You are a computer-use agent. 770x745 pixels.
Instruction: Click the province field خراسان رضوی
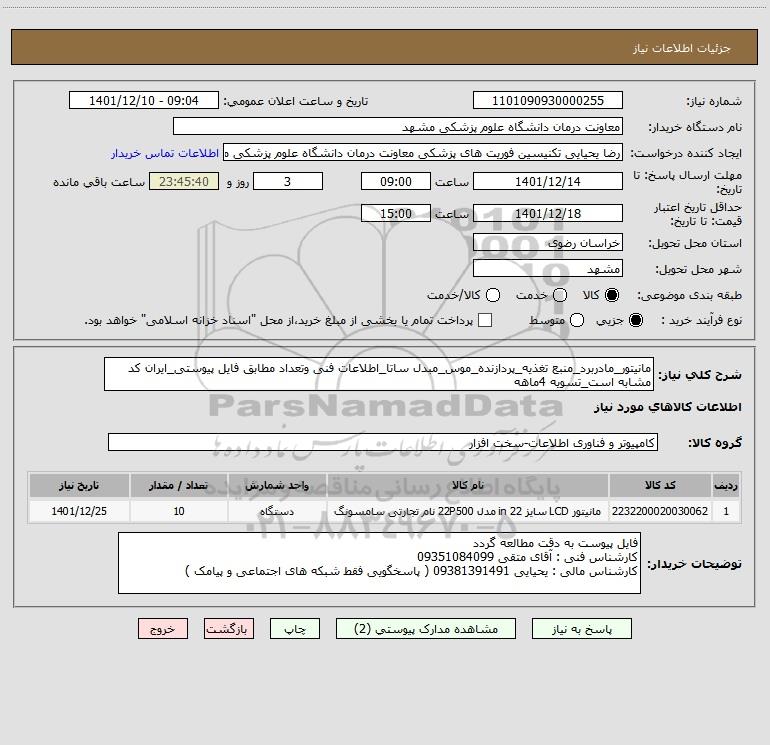[548, 242]
